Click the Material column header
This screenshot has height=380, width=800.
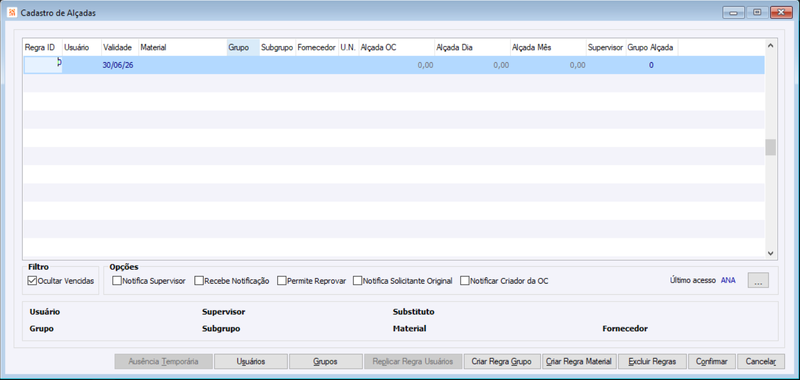(183, 47)
